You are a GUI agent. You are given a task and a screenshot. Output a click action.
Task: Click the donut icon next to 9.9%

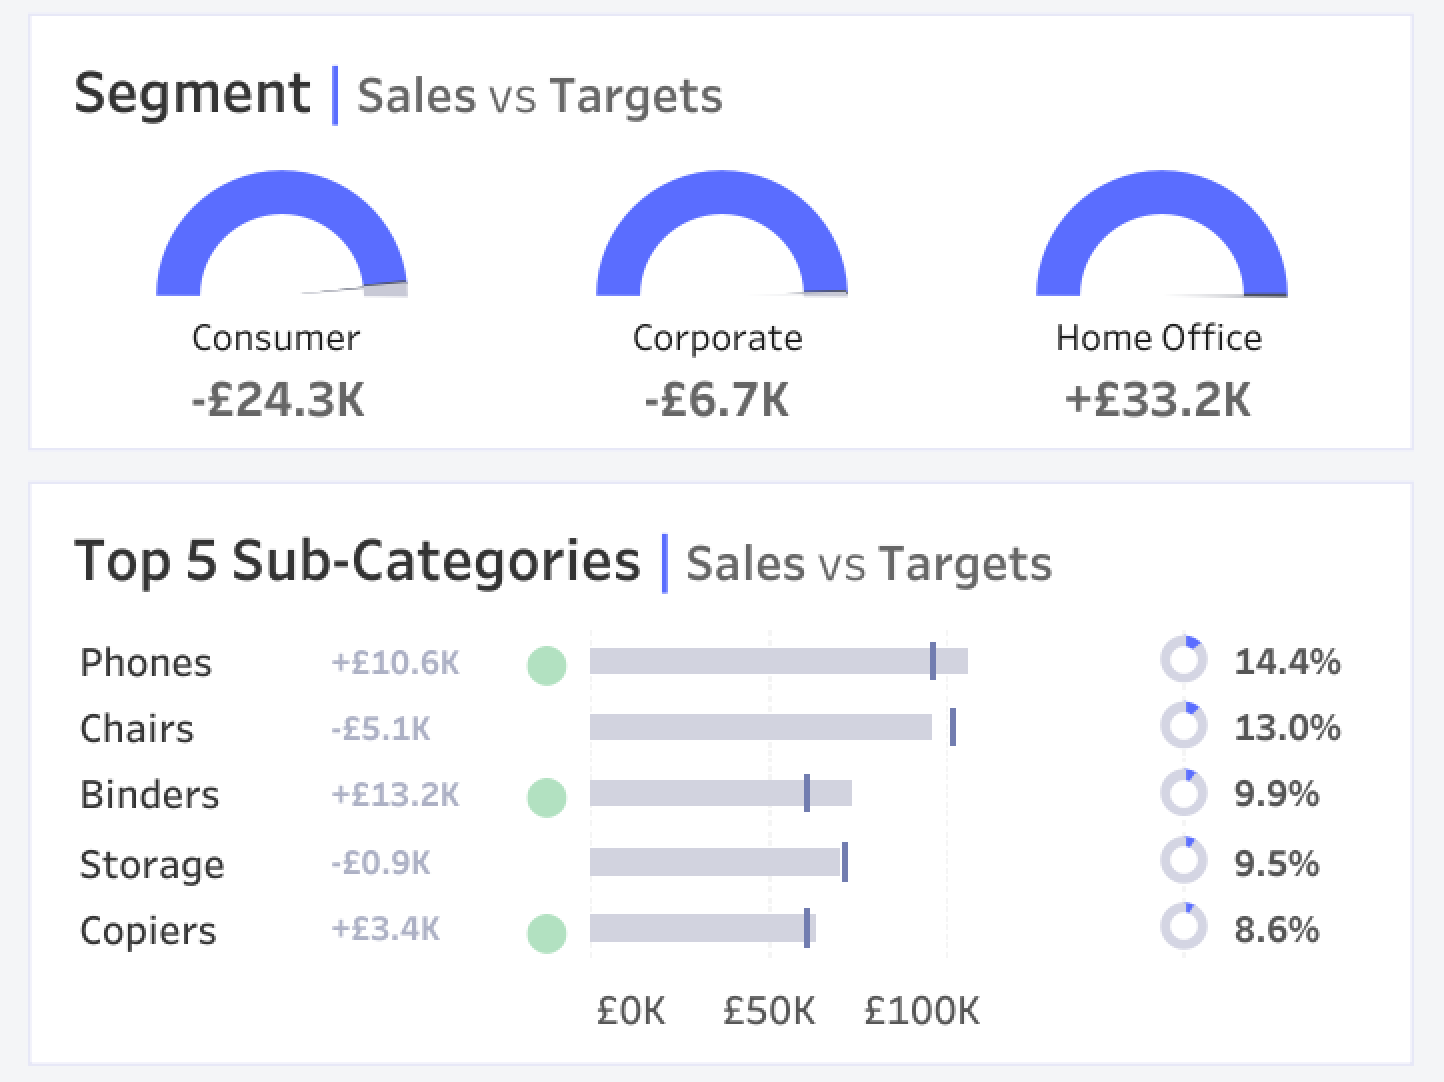point(1184,793)
